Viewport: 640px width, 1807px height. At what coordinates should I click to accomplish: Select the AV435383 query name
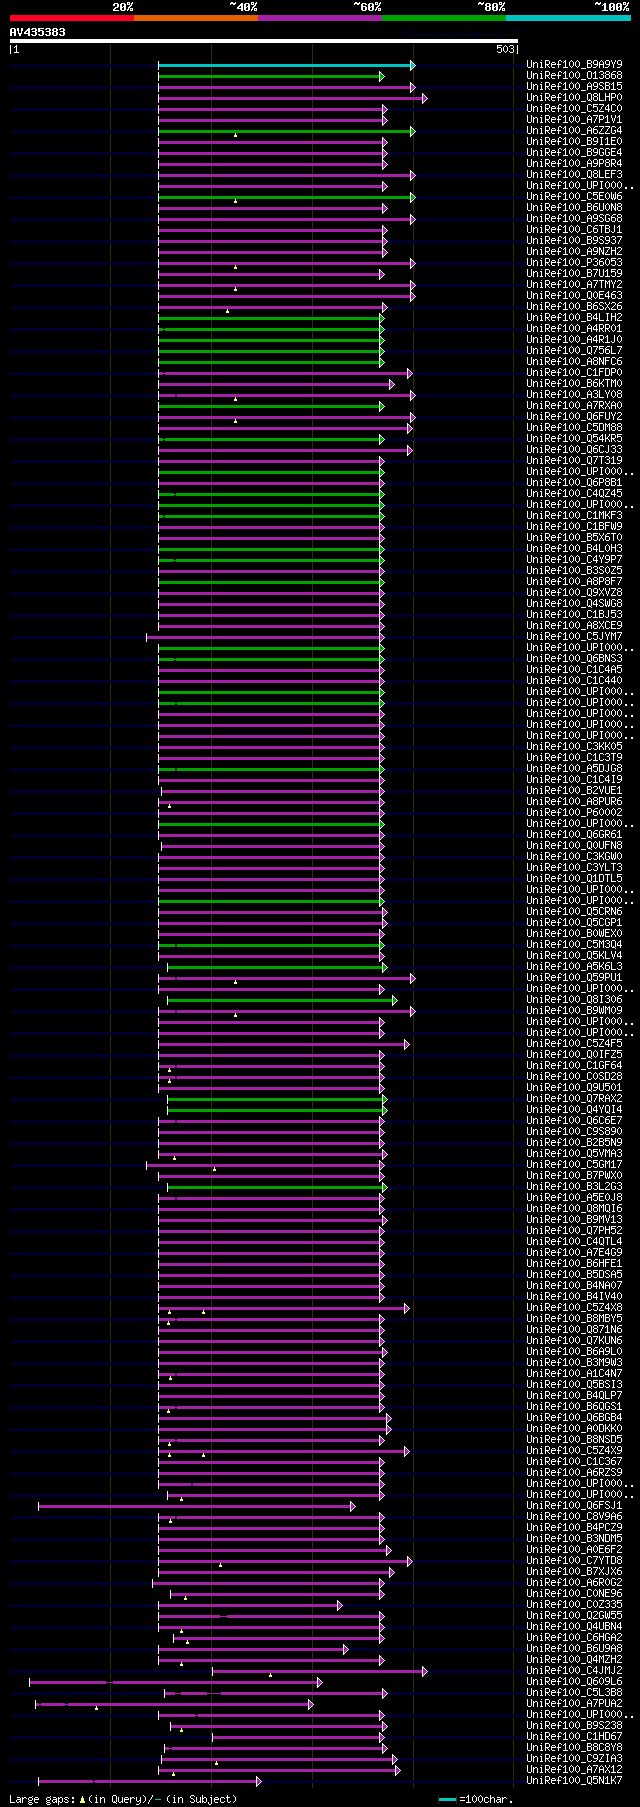coord(38,32)
